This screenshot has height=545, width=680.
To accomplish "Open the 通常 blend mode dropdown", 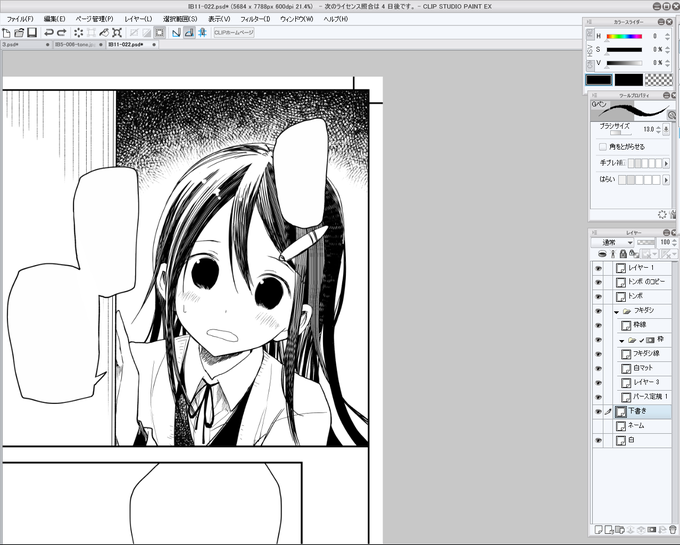I will [612, 242].
